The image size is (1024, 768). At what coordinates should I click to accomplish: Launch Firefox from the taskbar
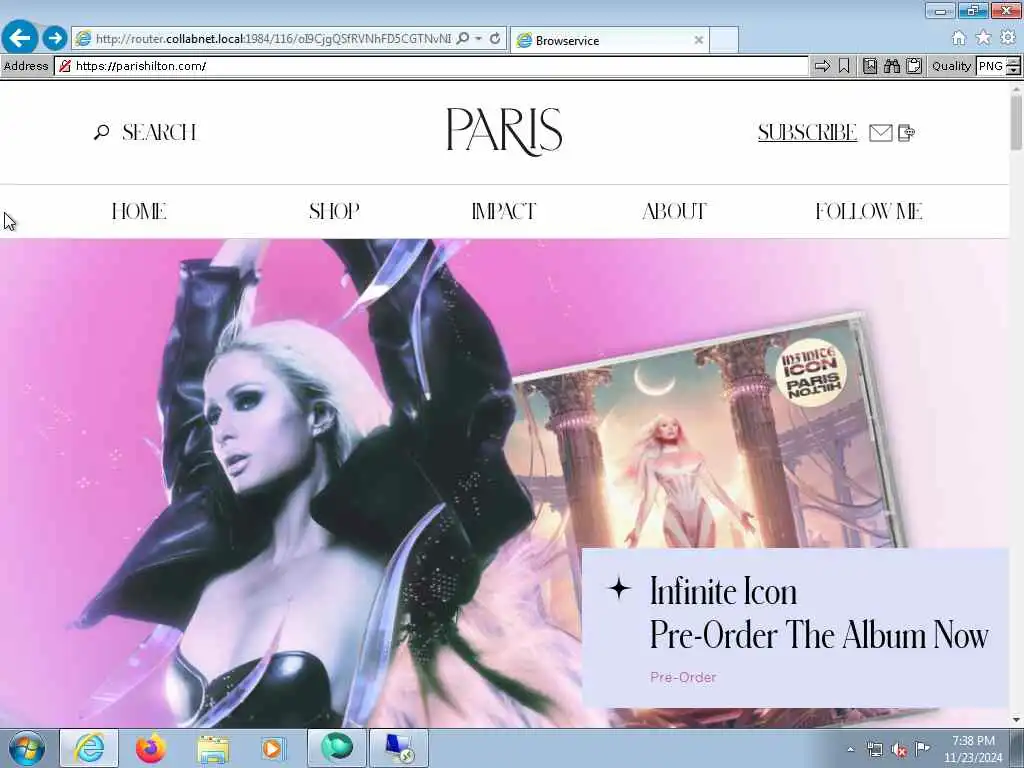(x=151, y=748)
